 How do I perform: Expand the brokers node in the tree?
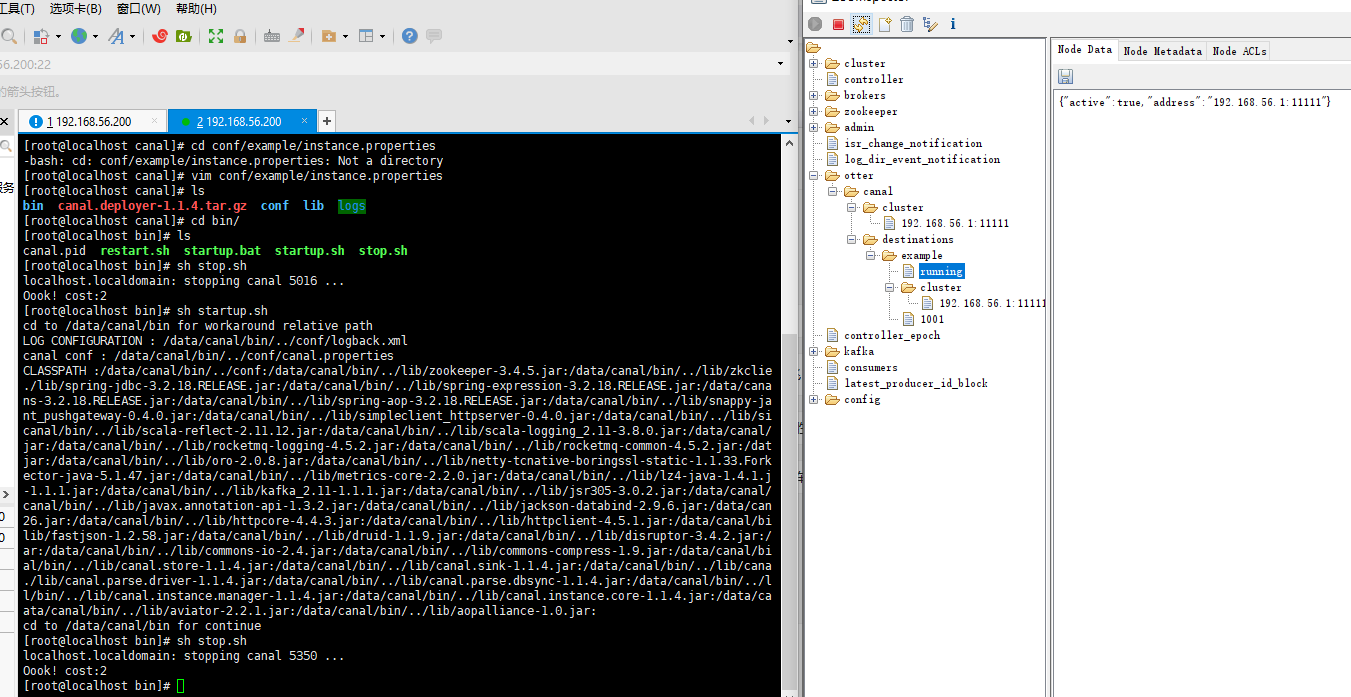tap(814, 96)
